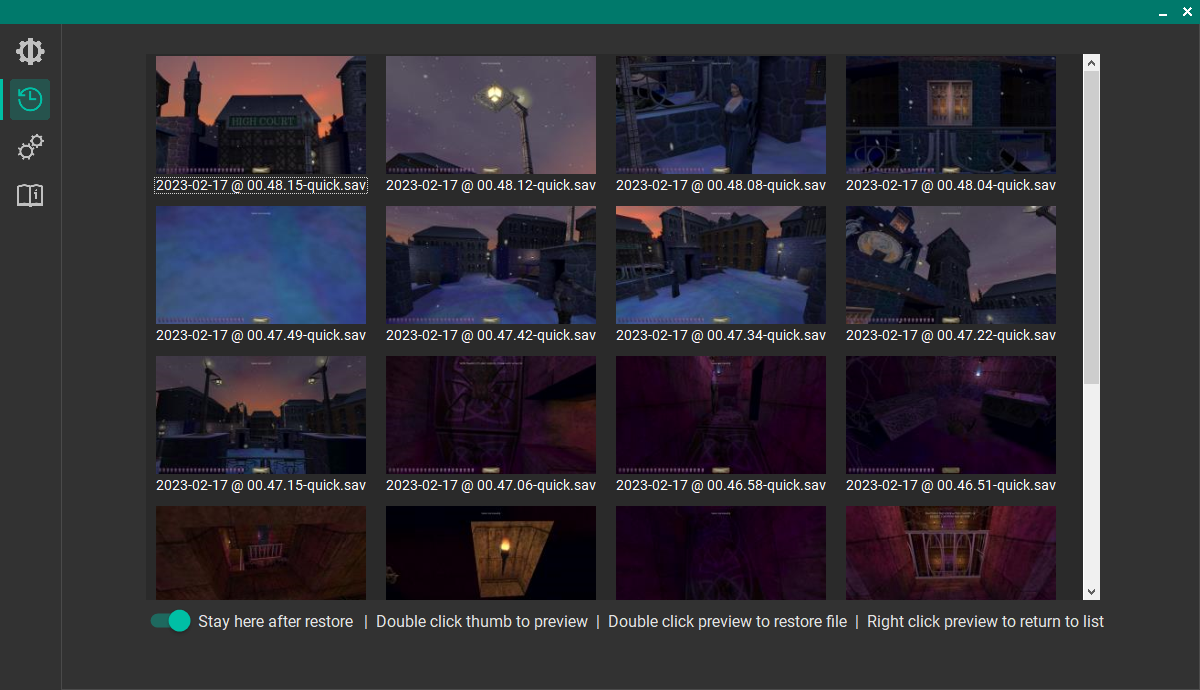
Task: Click filename label 2023-02-17 @ 00.47.34-quick.sav
Action: pos(721,335)
